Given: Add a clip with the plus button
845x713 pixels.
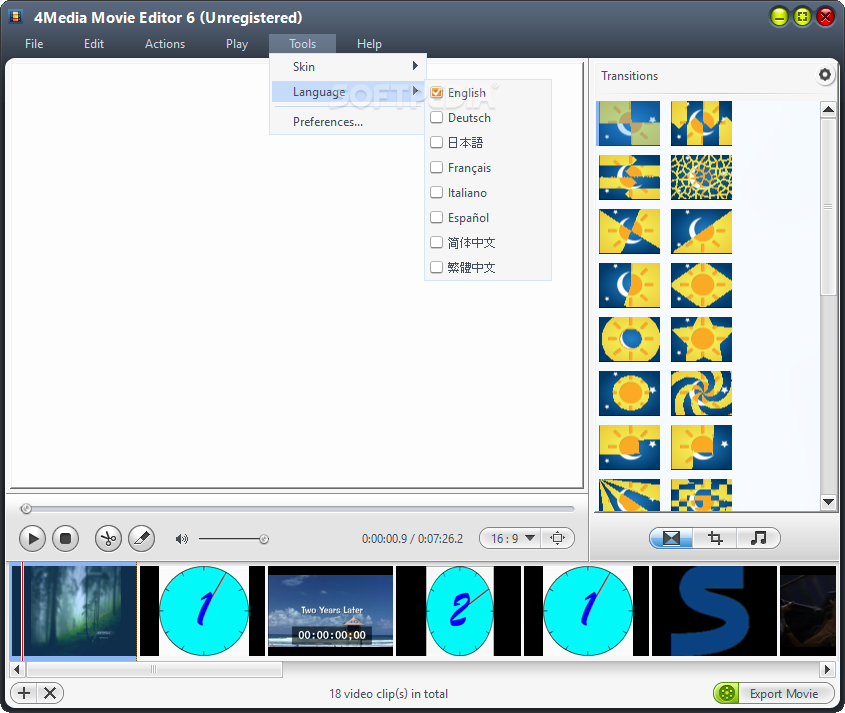Looking at the screenshot, I should click(24, 693).
